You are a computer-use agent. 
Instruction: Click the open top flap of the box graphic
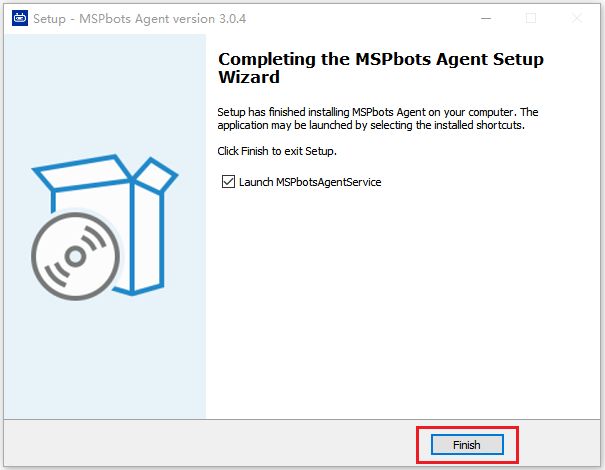click(155, 180)
